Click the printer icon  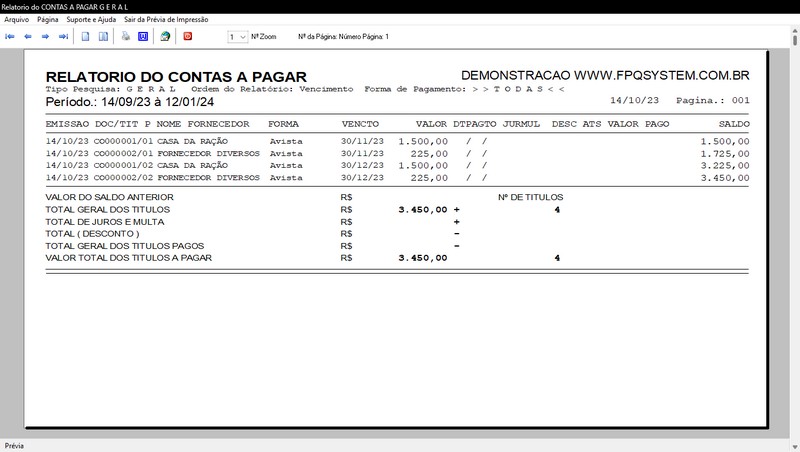(x=126, y=36)
